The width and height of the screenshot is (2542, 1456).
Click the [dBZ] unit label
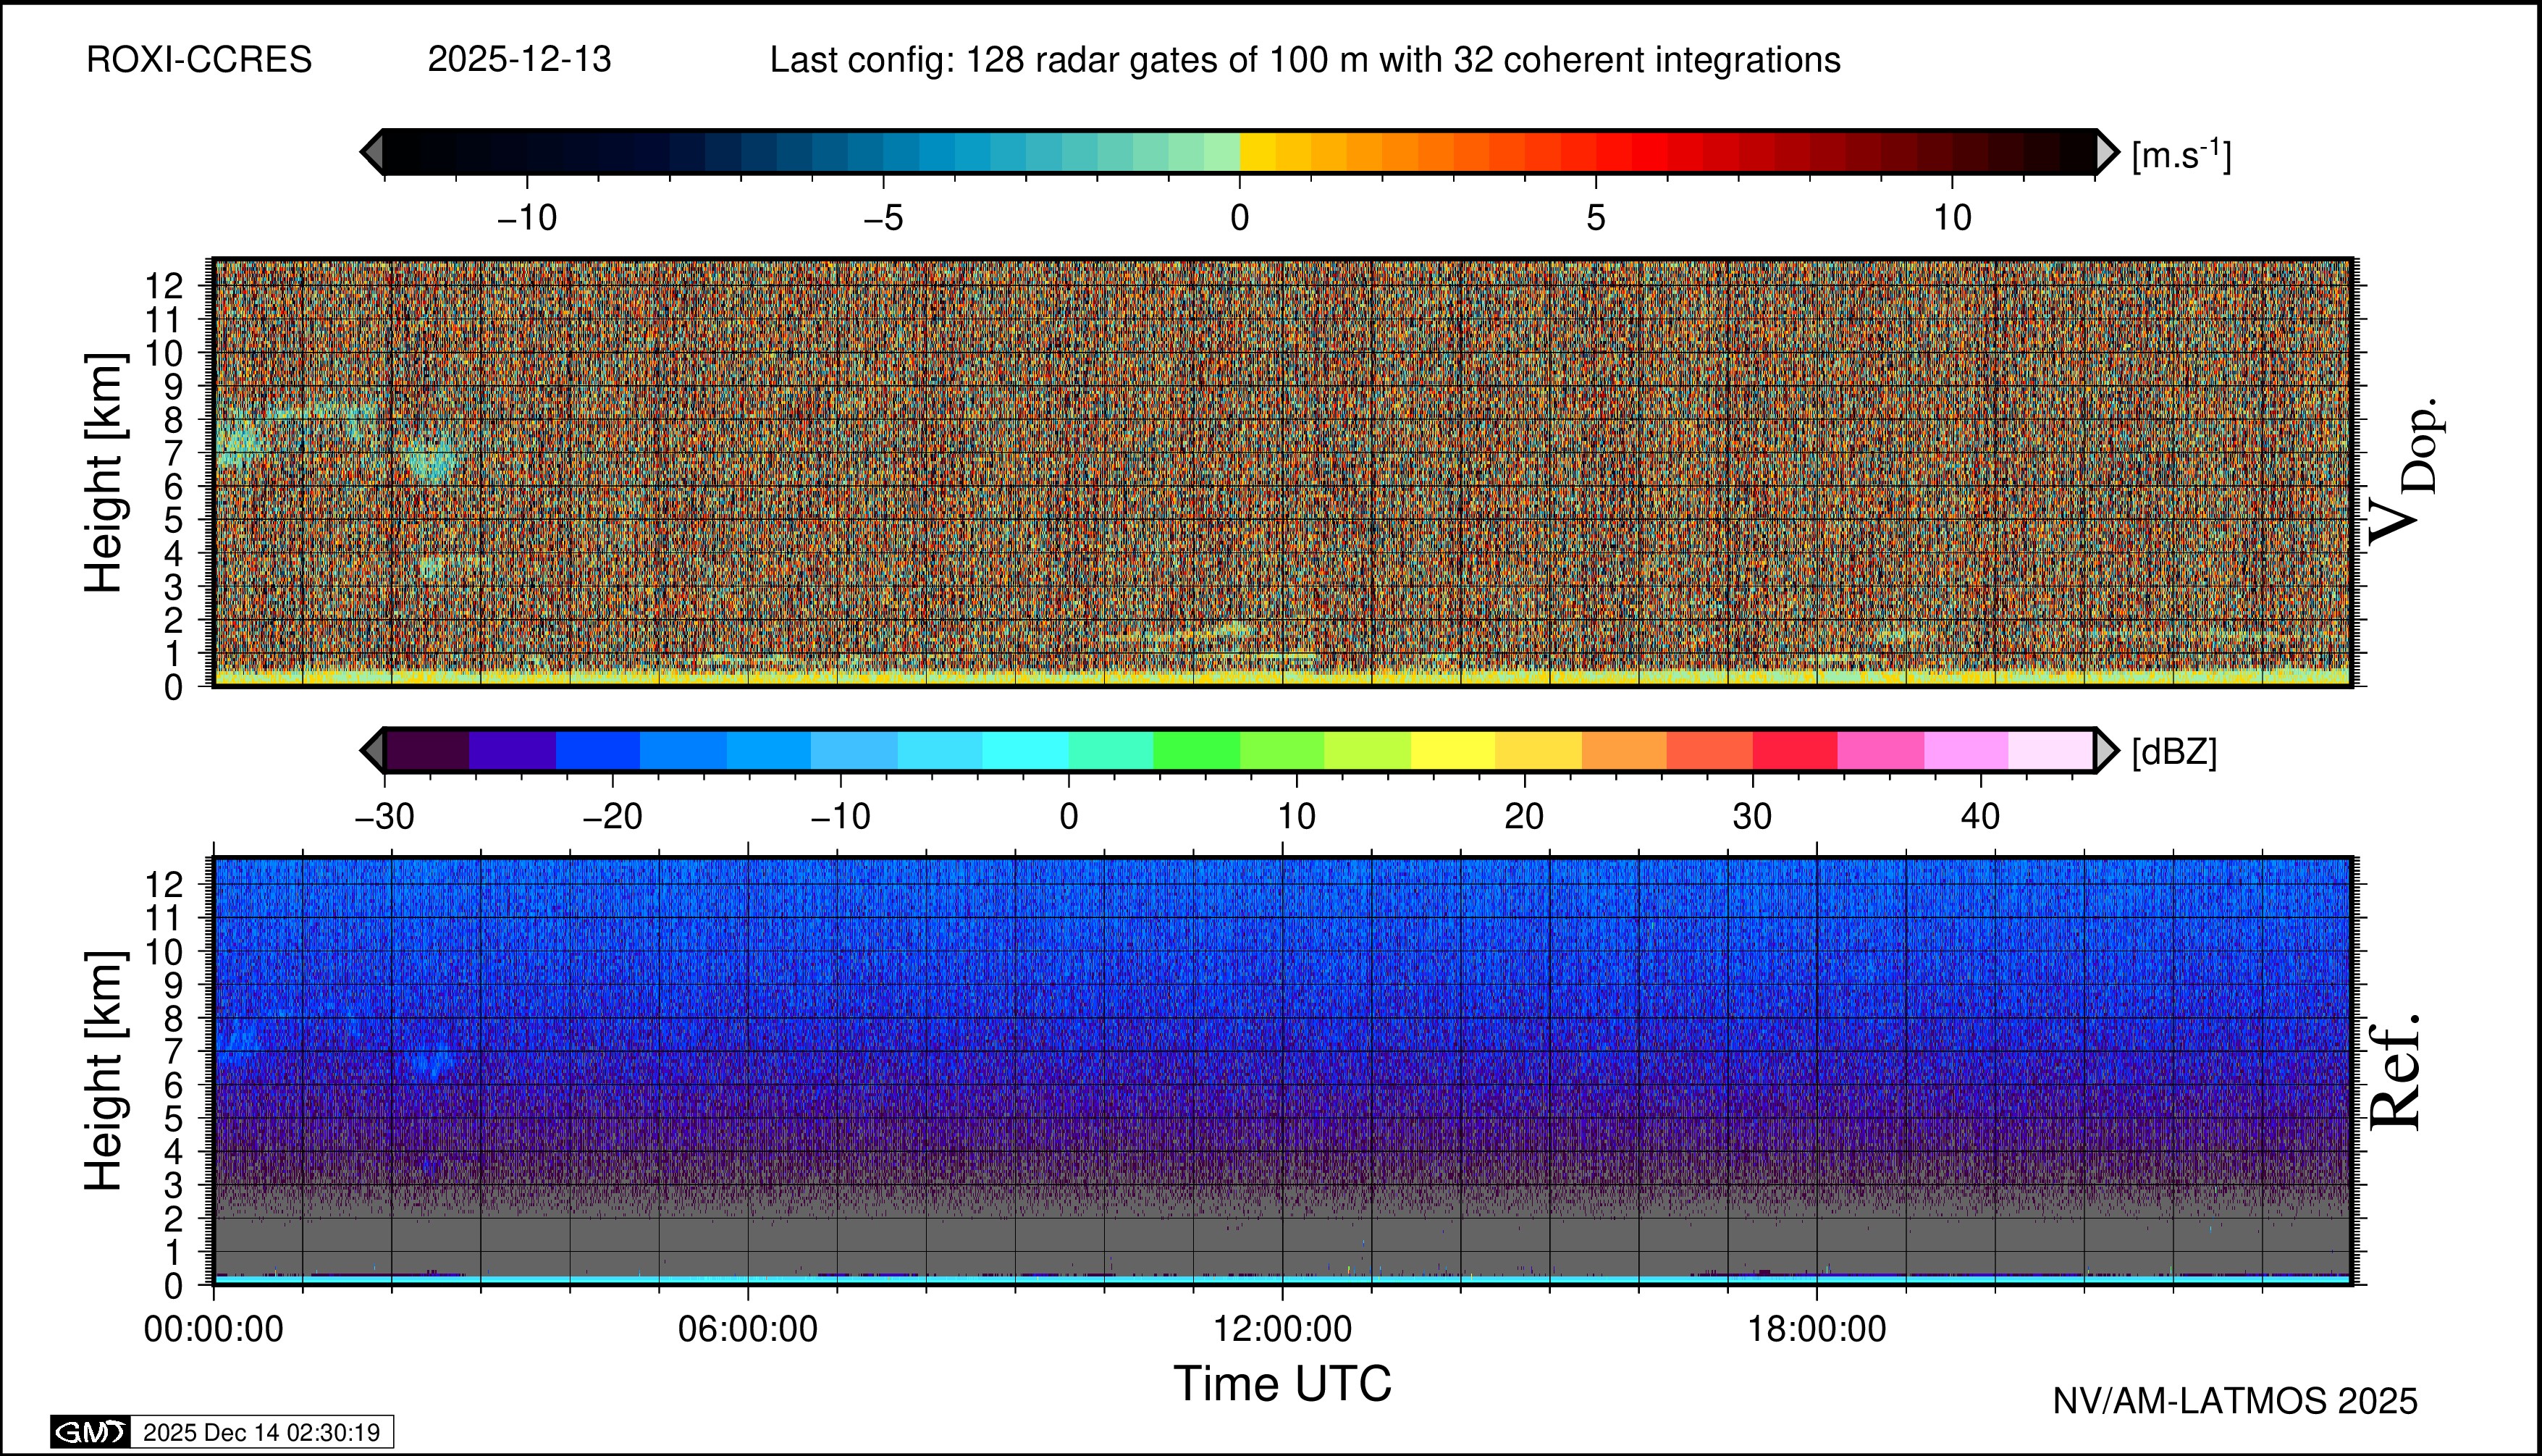point(2174,752)
